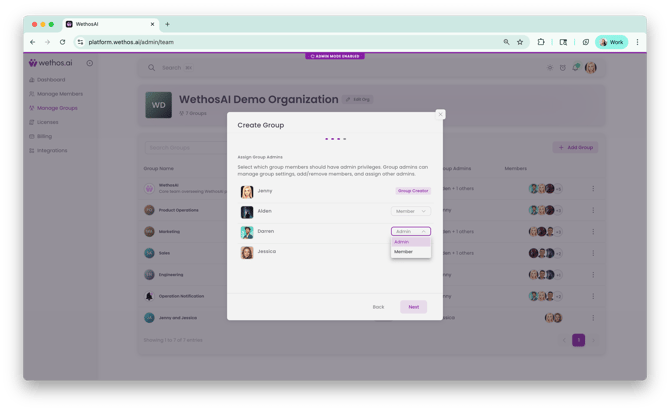
Task: Click Jenny's avatar in the dialog
Action: (247, 192)
